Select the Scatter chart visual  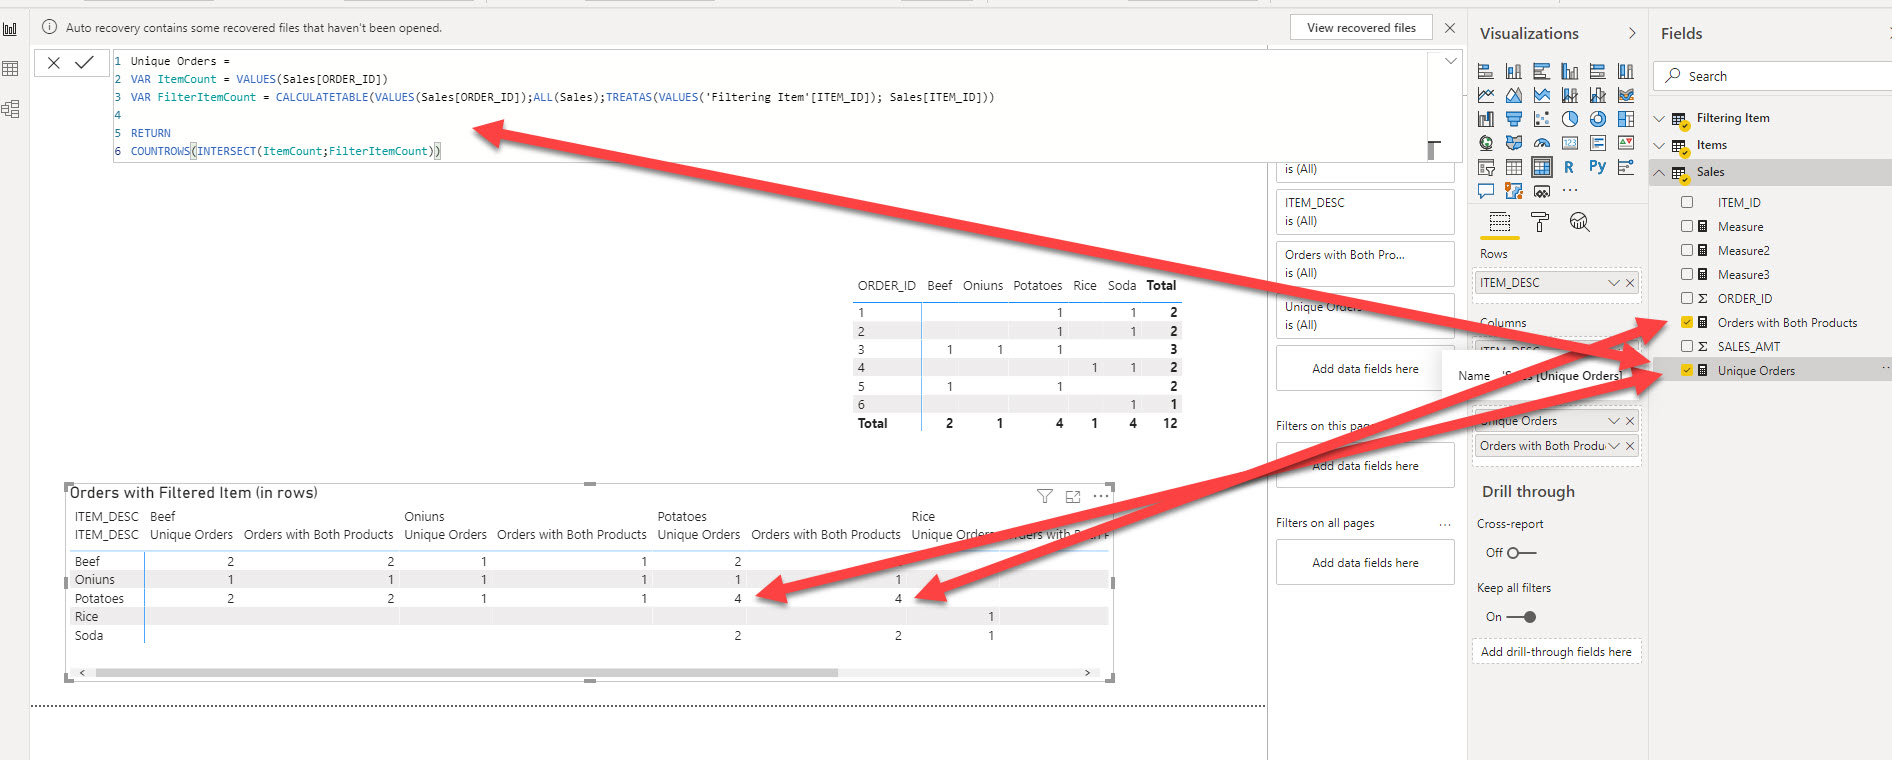[1542, 119]
